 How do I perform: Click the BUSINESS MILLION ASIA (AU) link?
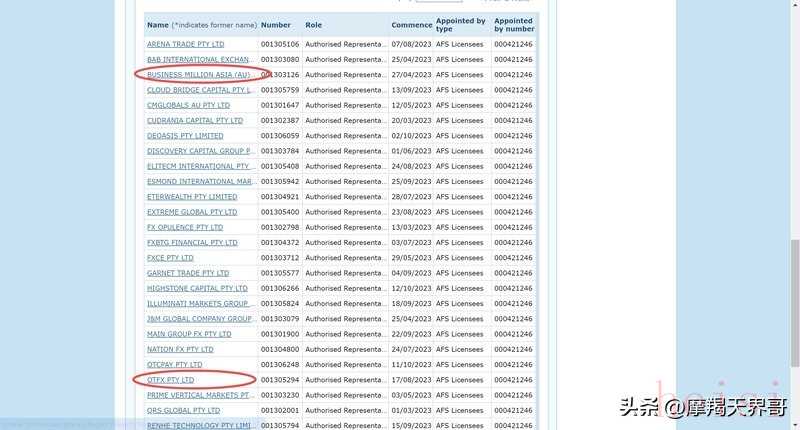point(198,75)
